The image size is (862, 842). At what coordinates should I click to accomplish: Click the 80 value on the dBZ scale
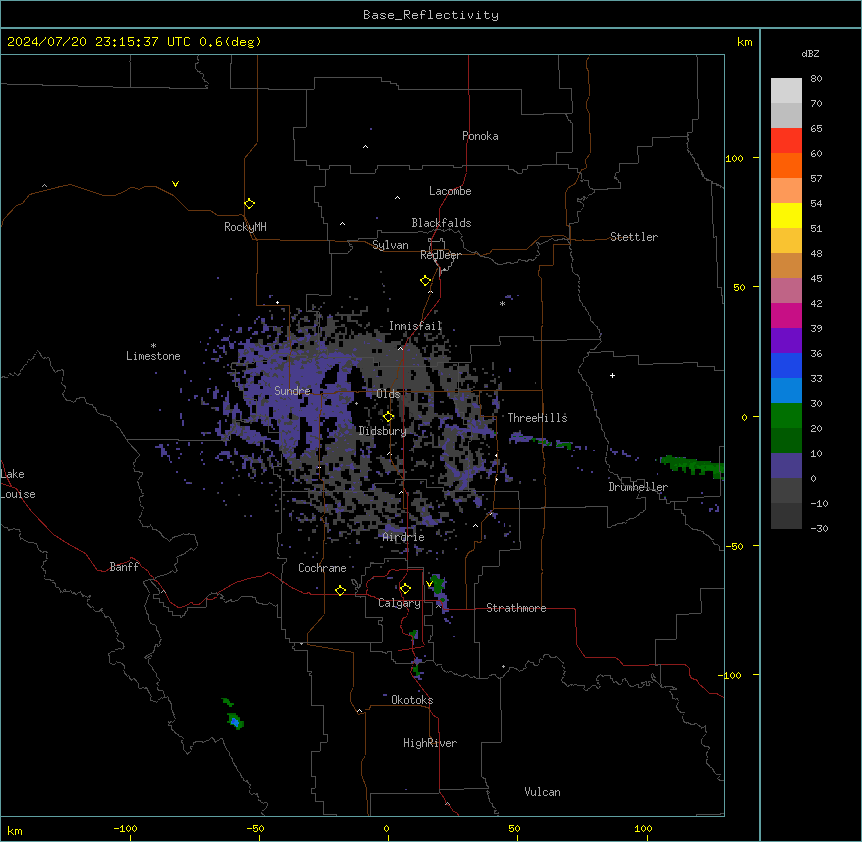point(816,79)
